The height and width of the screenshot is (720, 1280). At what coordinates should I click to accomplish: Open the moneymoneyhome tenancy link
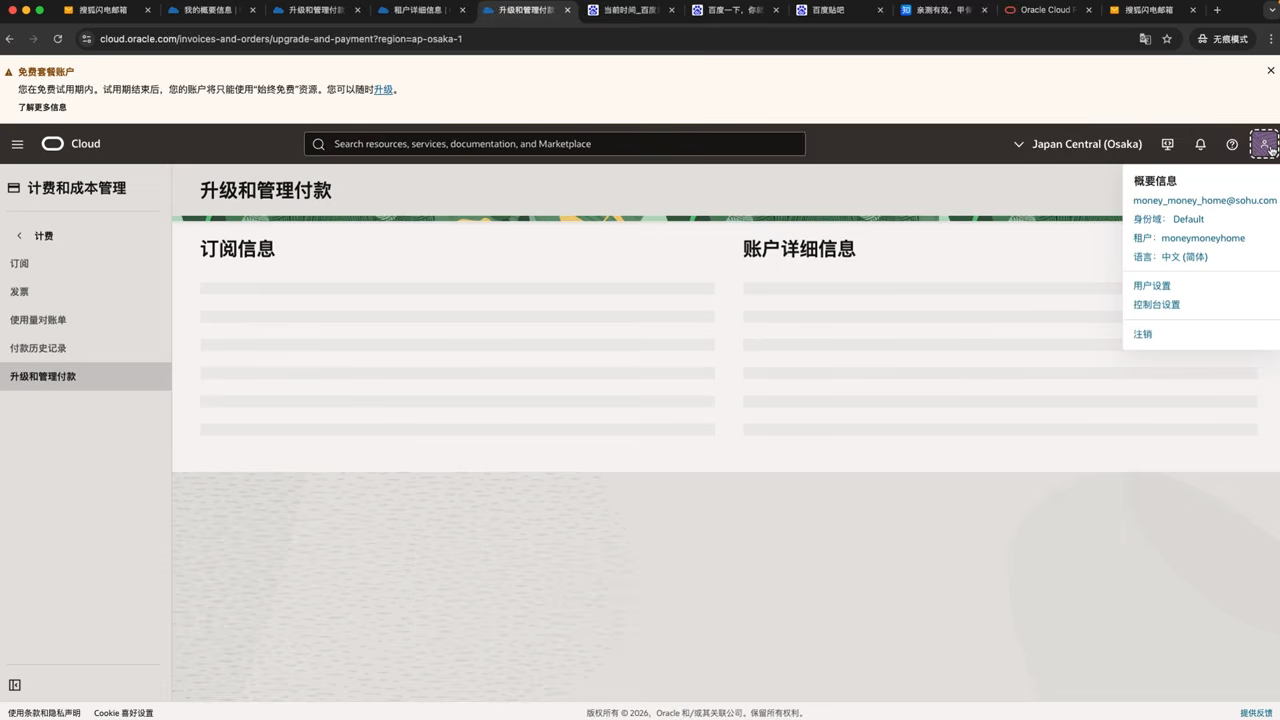click(x=1203, y=238)
